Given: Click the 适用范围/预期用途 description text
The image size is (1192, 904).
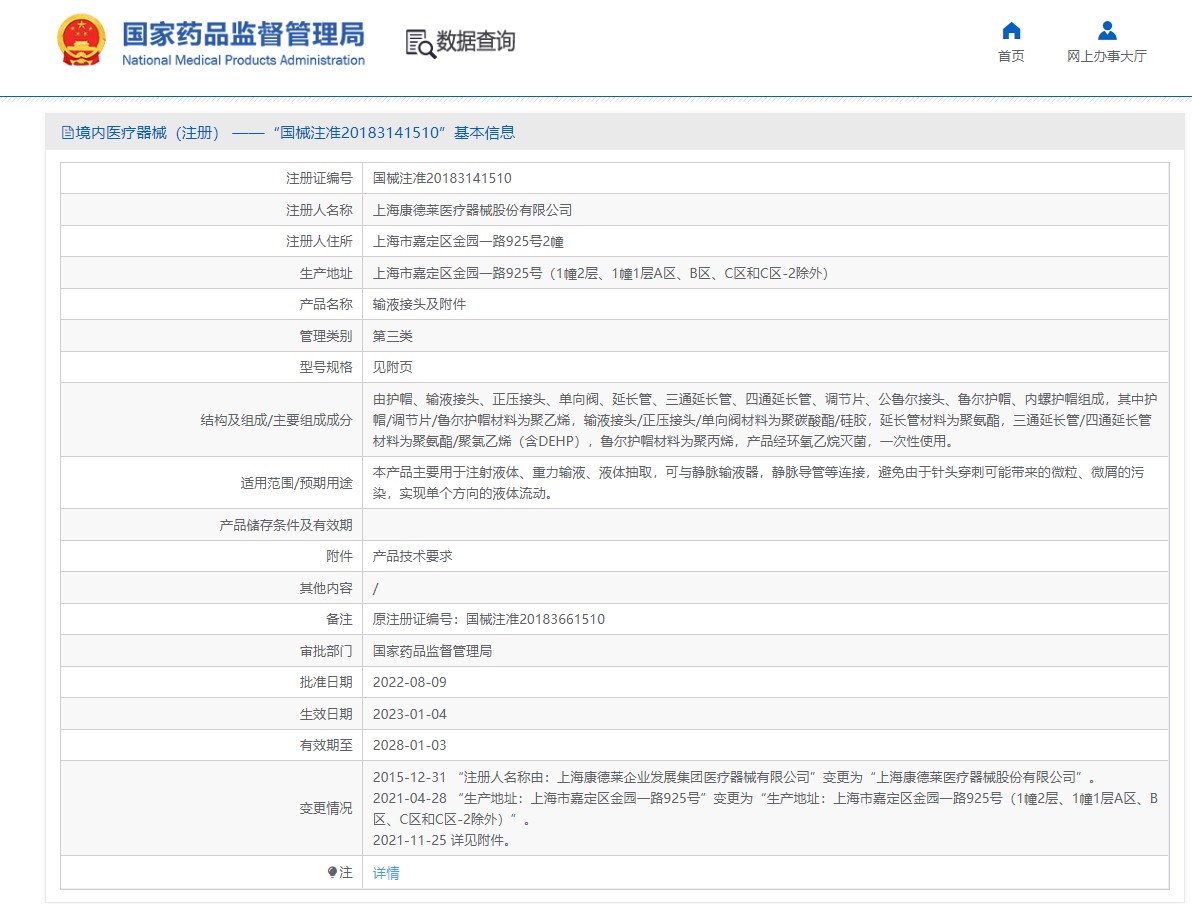Looking at the screenshot, I should point(758,483).
